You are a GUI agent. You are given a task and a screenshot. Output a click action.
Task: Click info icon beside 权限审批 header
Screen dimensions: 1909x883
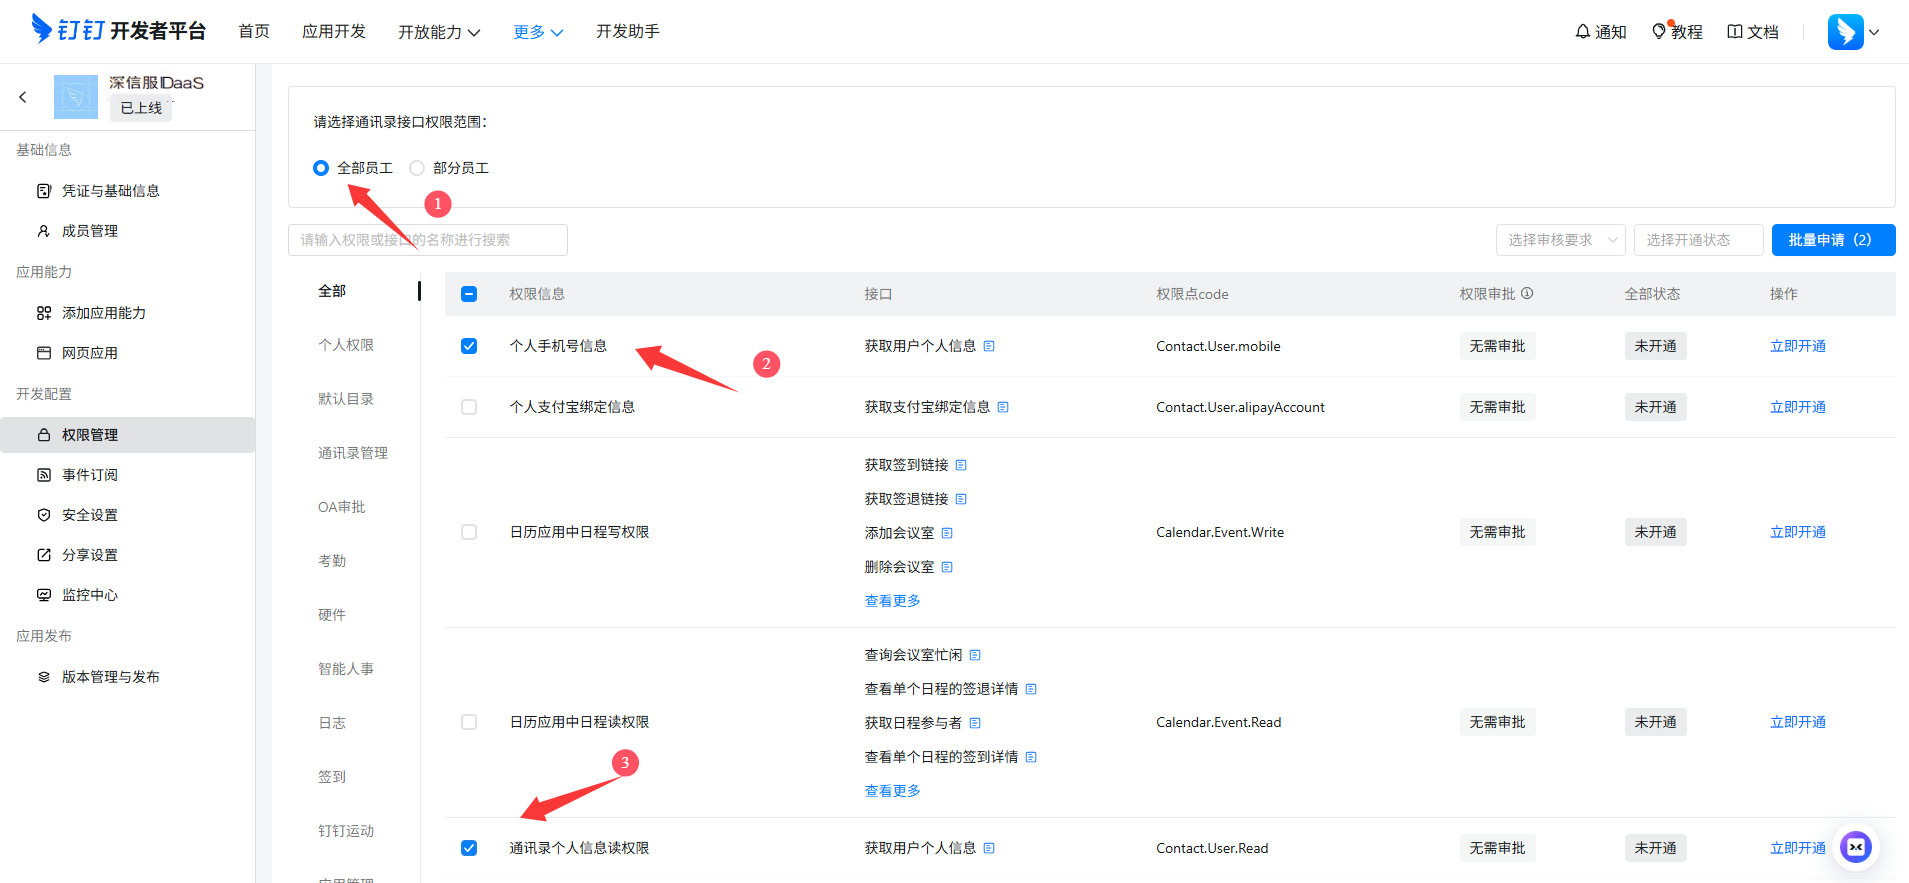pyautogui.click(x=1527, y=293)
